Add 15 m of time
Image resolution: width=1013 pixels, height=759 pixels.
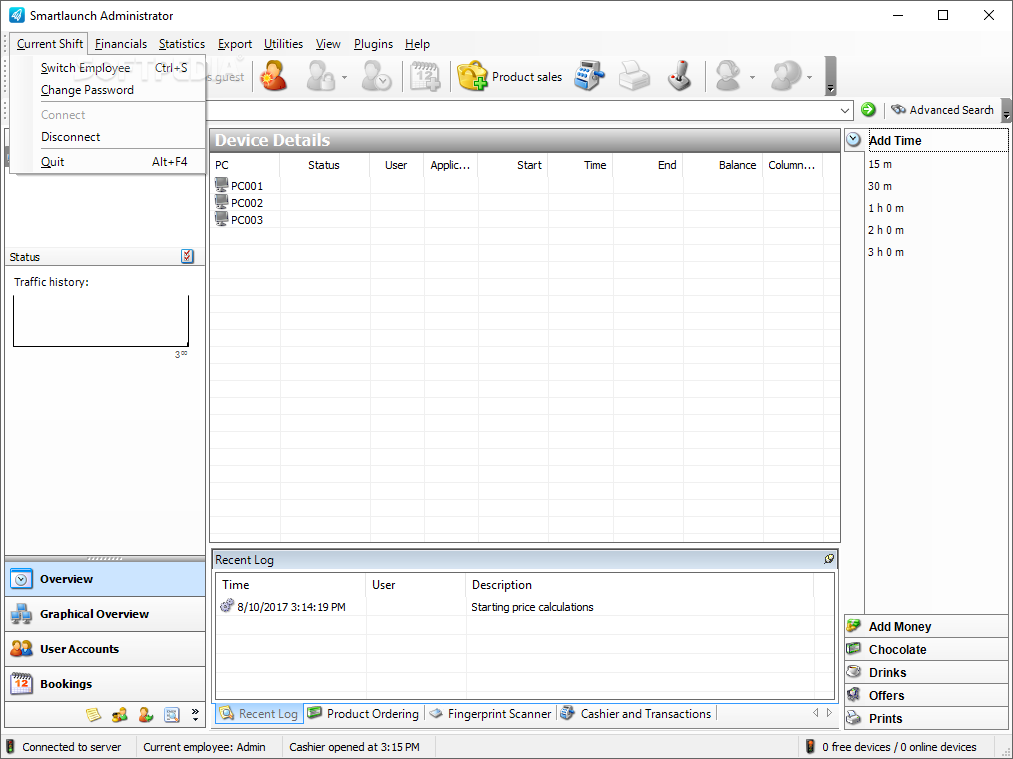880,164
